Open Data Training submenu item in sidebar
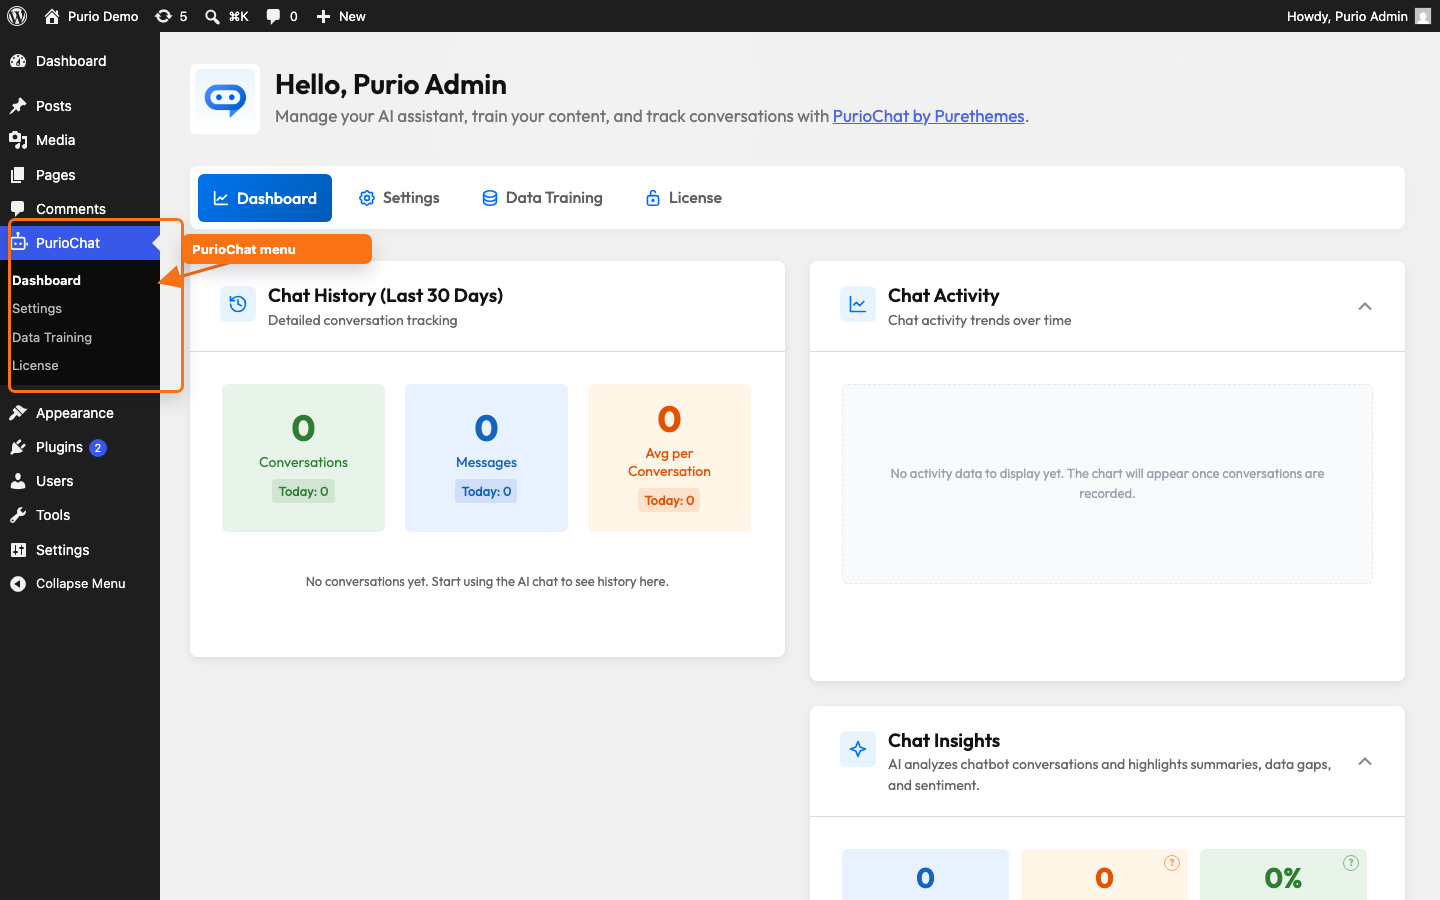Viewport: 1440px width, 900px height. [x=52, y=338]
